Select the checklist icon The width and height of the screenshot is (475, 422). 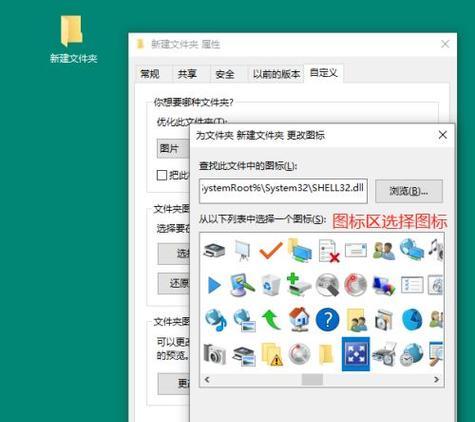[412, 285]
